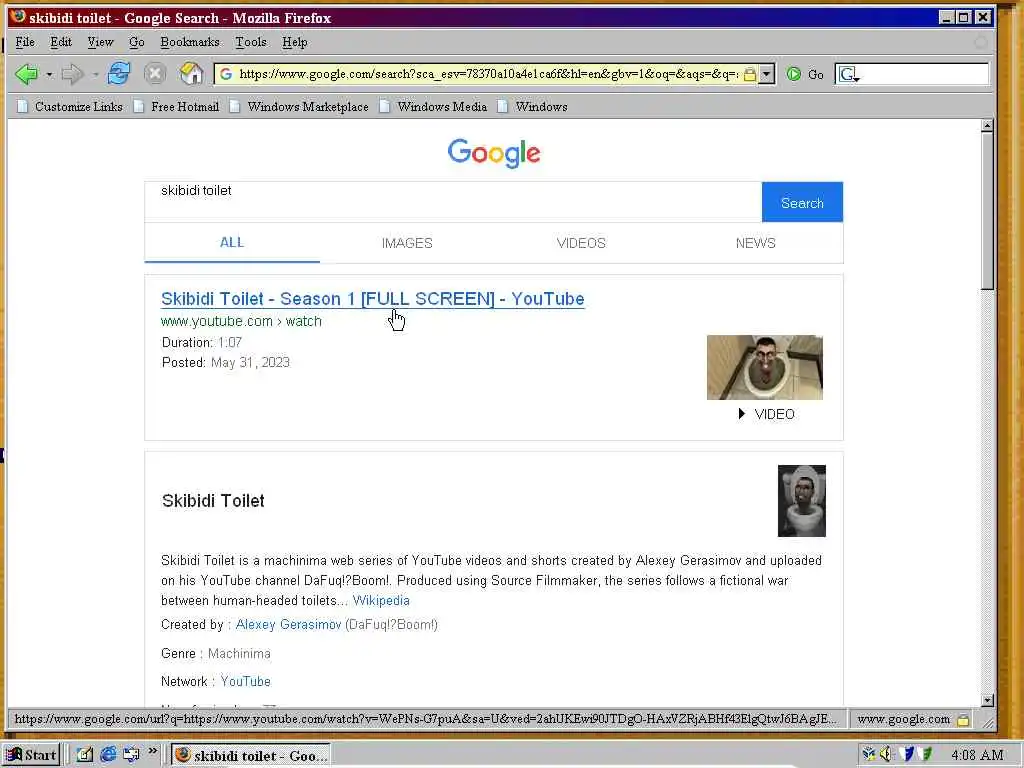Open the Bookmarks menu

coord(189,42)
